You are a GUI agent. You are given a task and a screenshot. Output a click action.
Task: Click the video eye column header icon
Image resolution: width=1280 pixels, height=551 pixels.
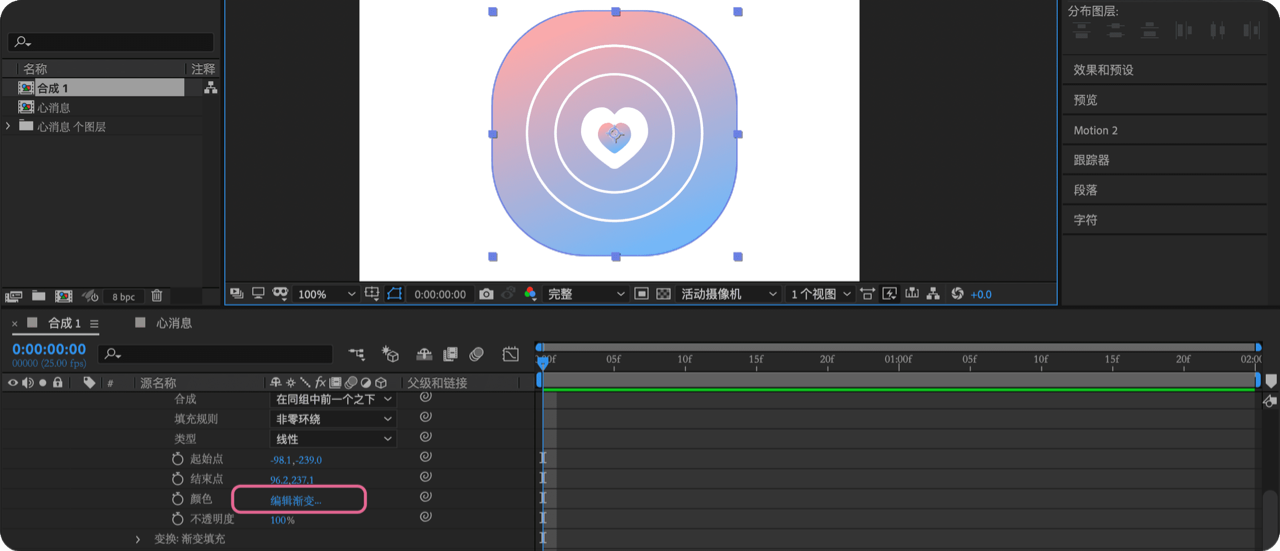[x=13, y=383]
